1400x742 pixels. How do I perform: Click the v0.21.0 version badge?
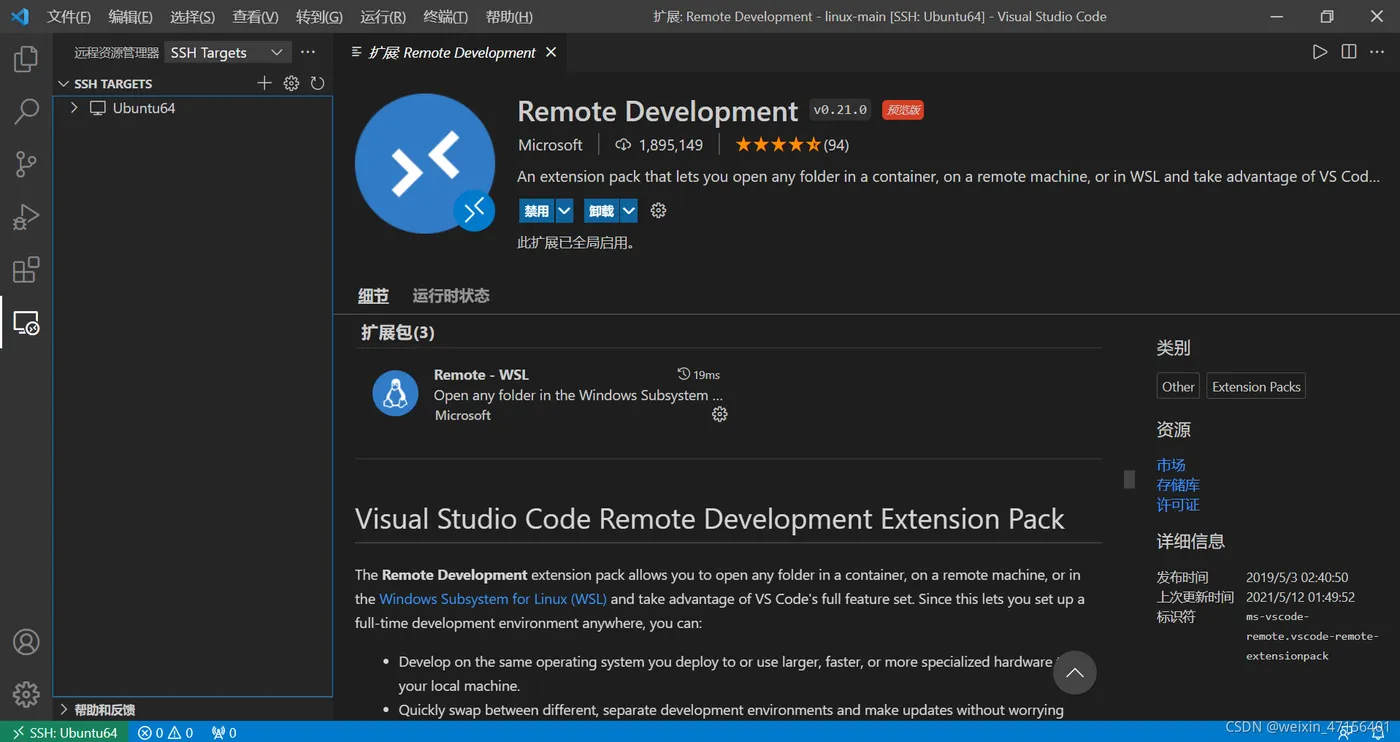point(840,110)
